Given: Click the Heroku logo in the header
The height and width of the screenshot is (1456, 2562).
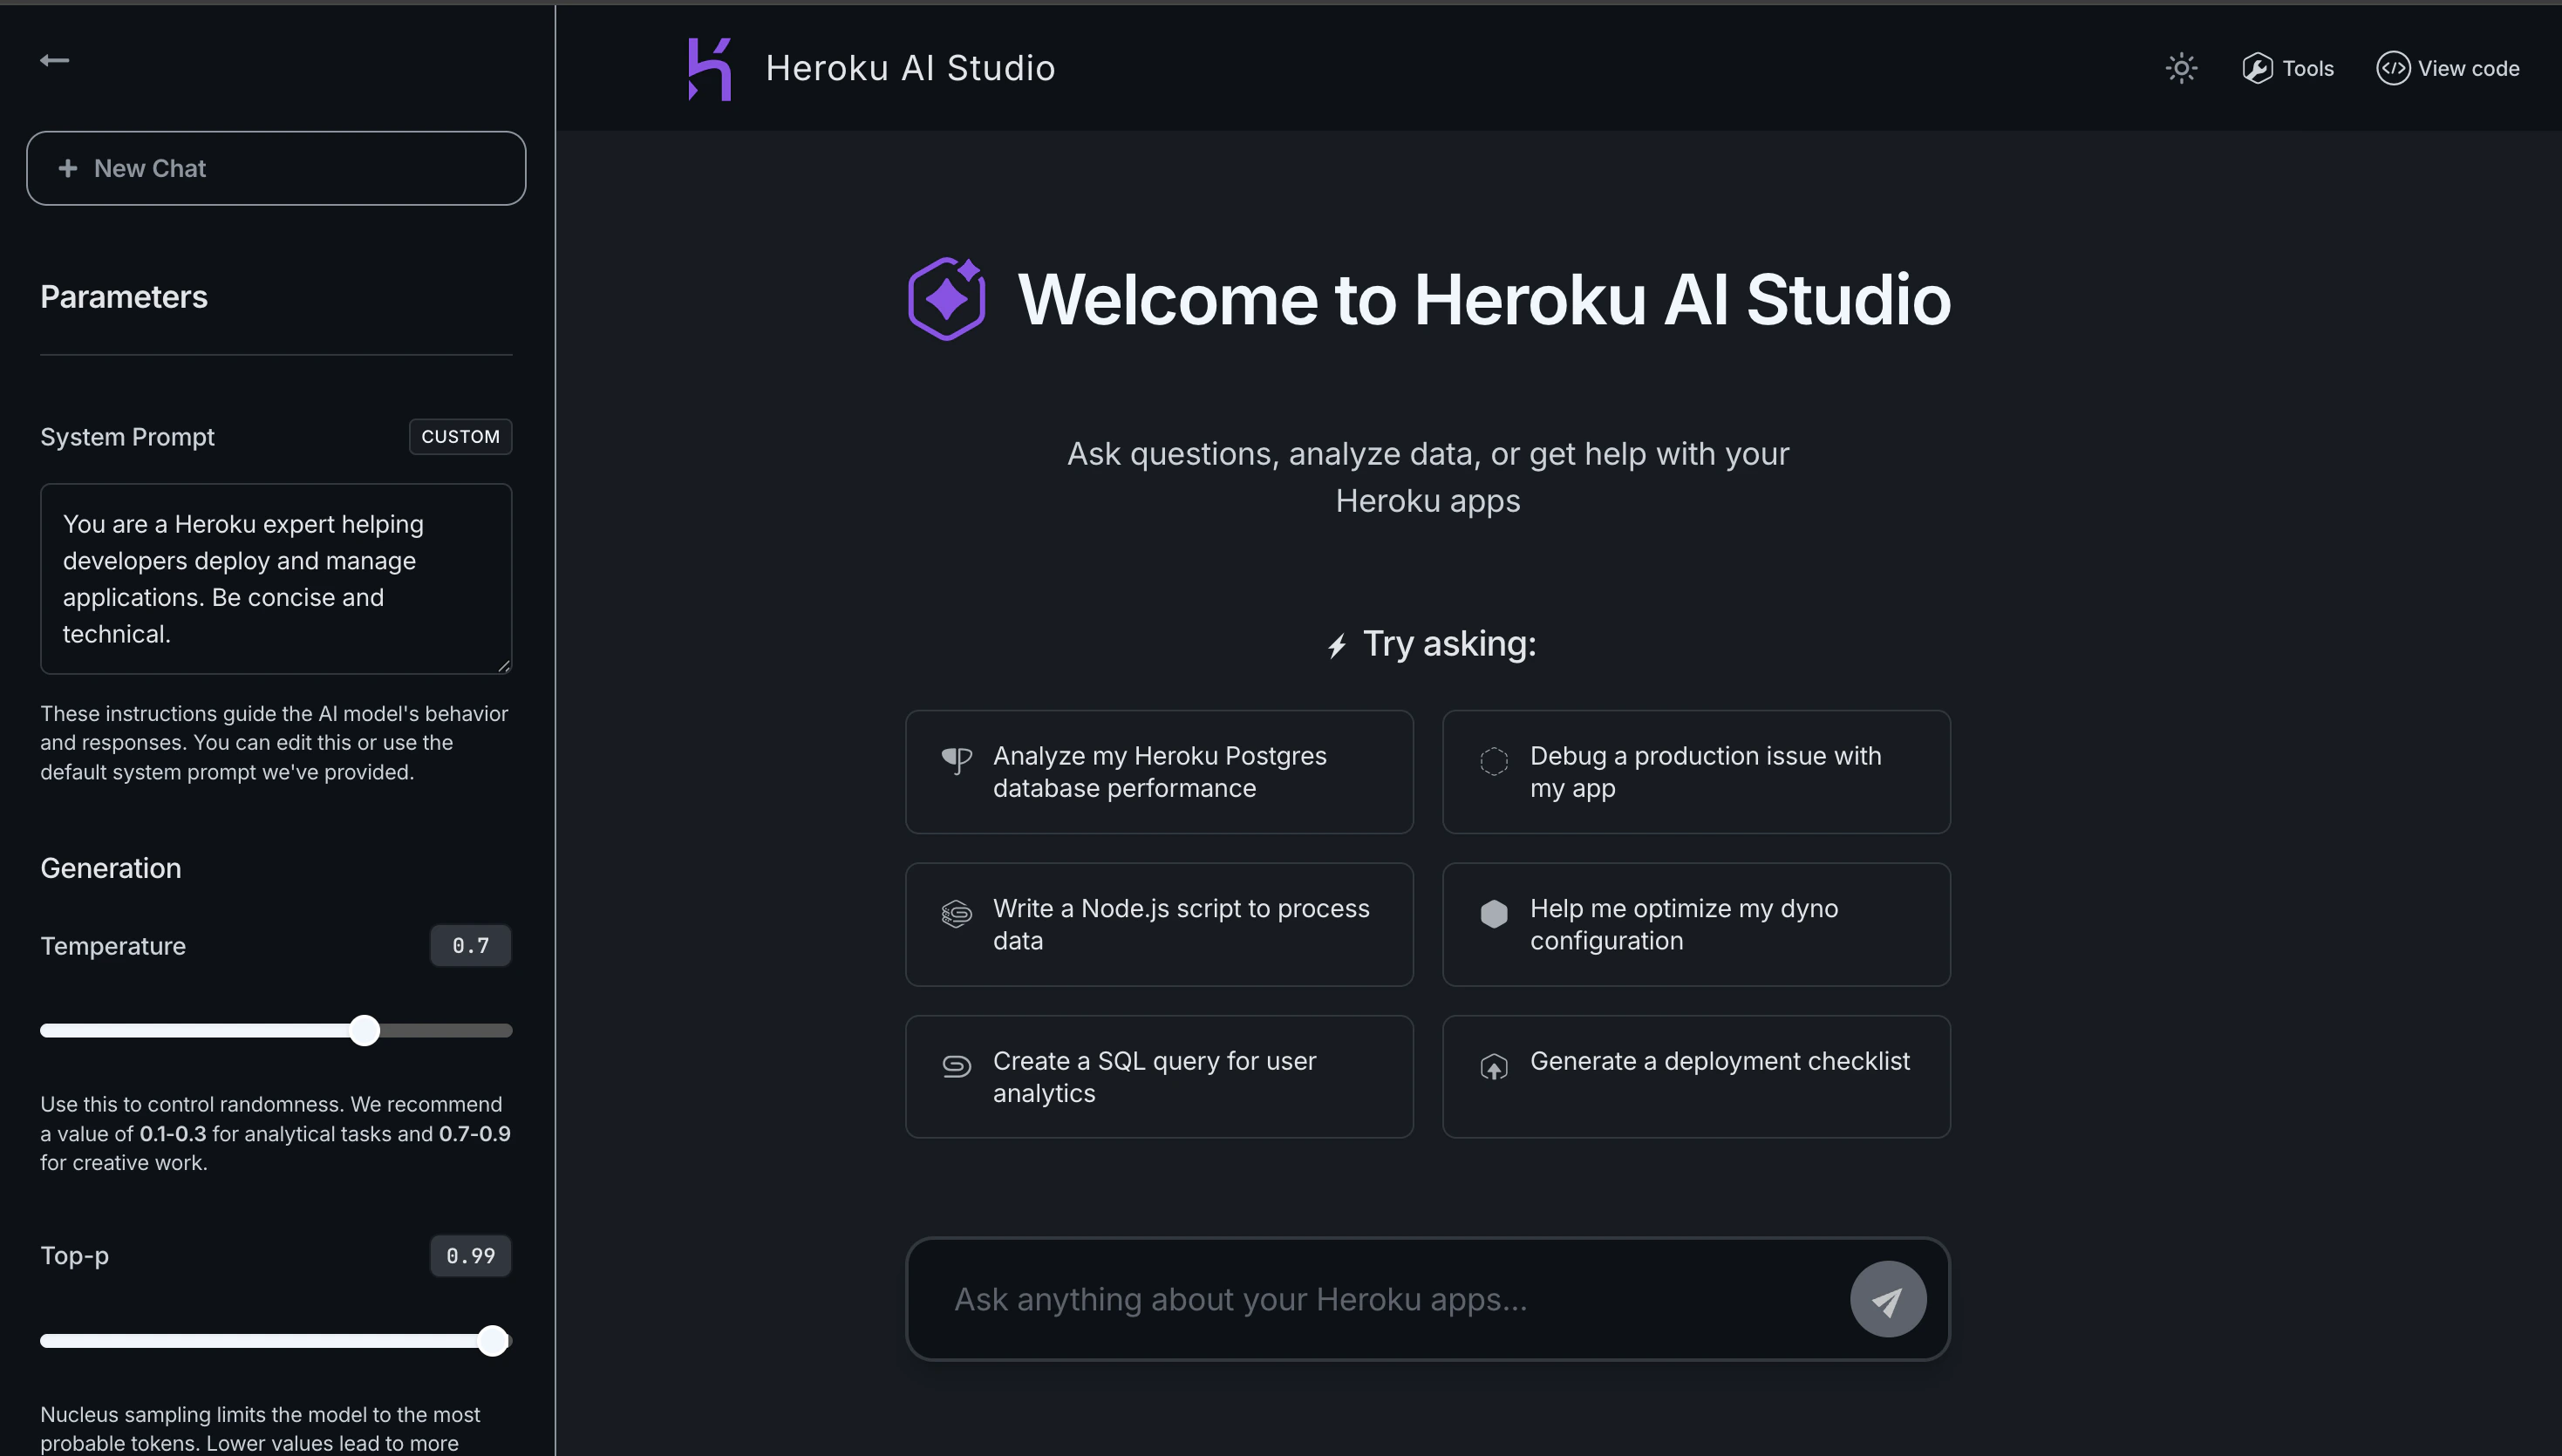Looking at the screenshot, I should pyautogui.click(x=710, y=67).
